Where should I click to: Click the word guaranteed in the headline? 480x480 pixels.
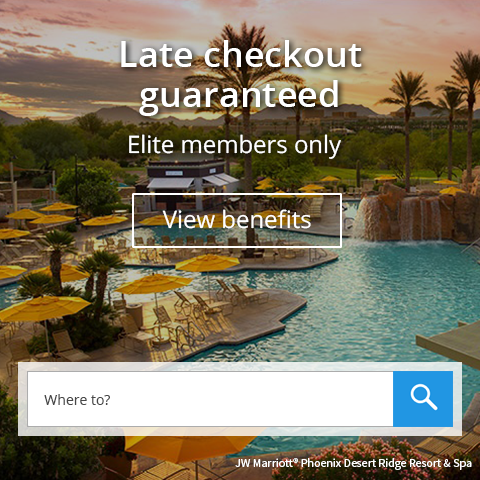[x=239, y=95]
